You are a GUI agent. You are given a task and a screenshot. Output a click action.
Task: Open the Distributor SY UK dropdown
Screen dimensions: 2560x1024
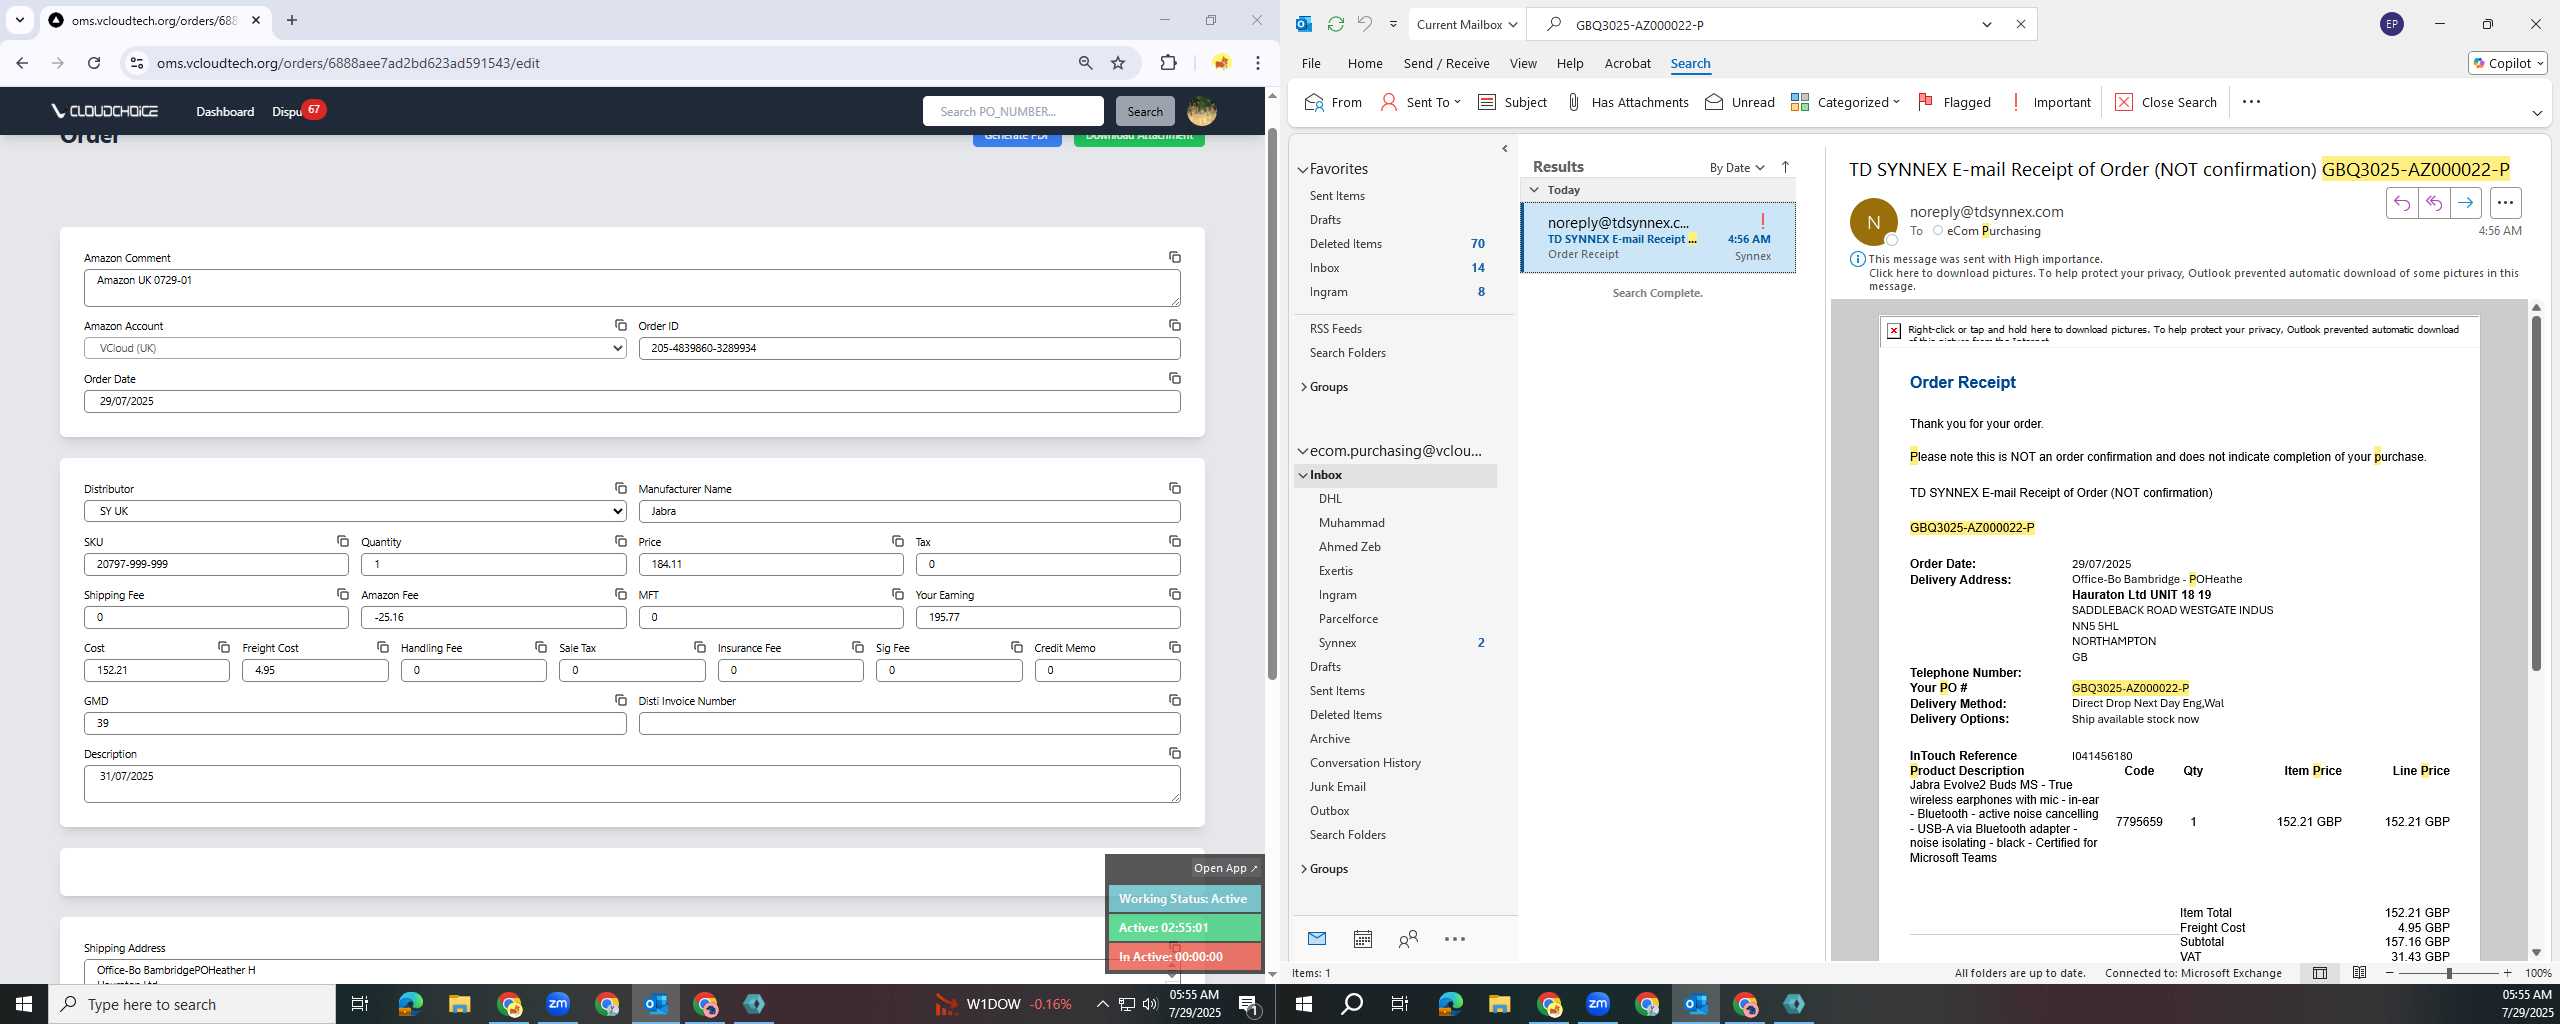point(355,511)
